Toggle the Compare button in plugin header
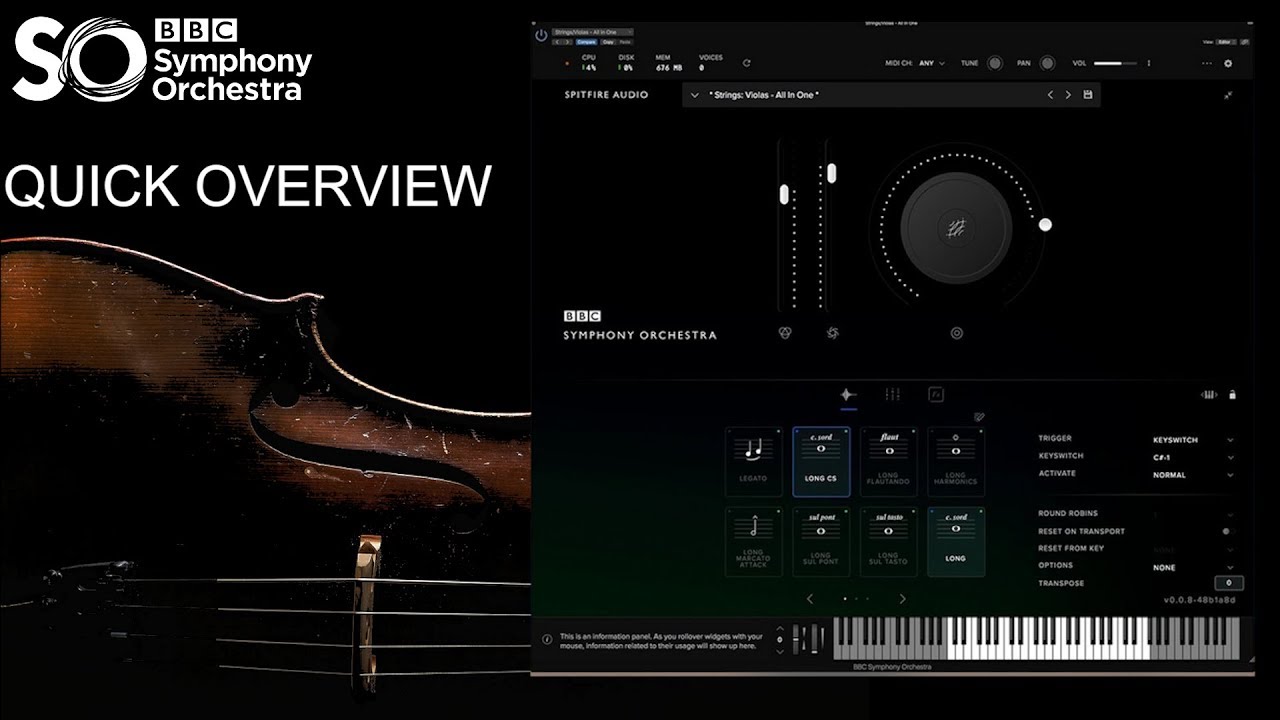Viewport: 1280px width, 720px height. [586, 42]
